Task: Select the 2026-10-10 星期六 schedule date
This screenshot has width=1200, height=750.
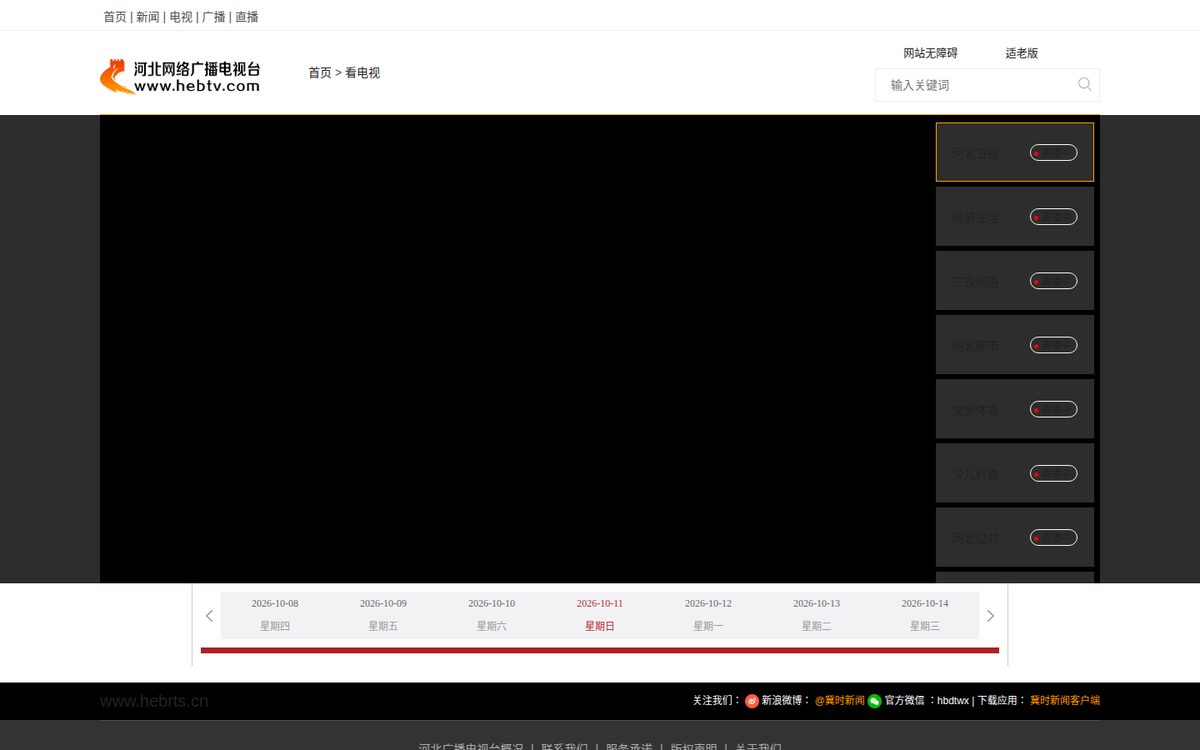Action: pos(492,615)
